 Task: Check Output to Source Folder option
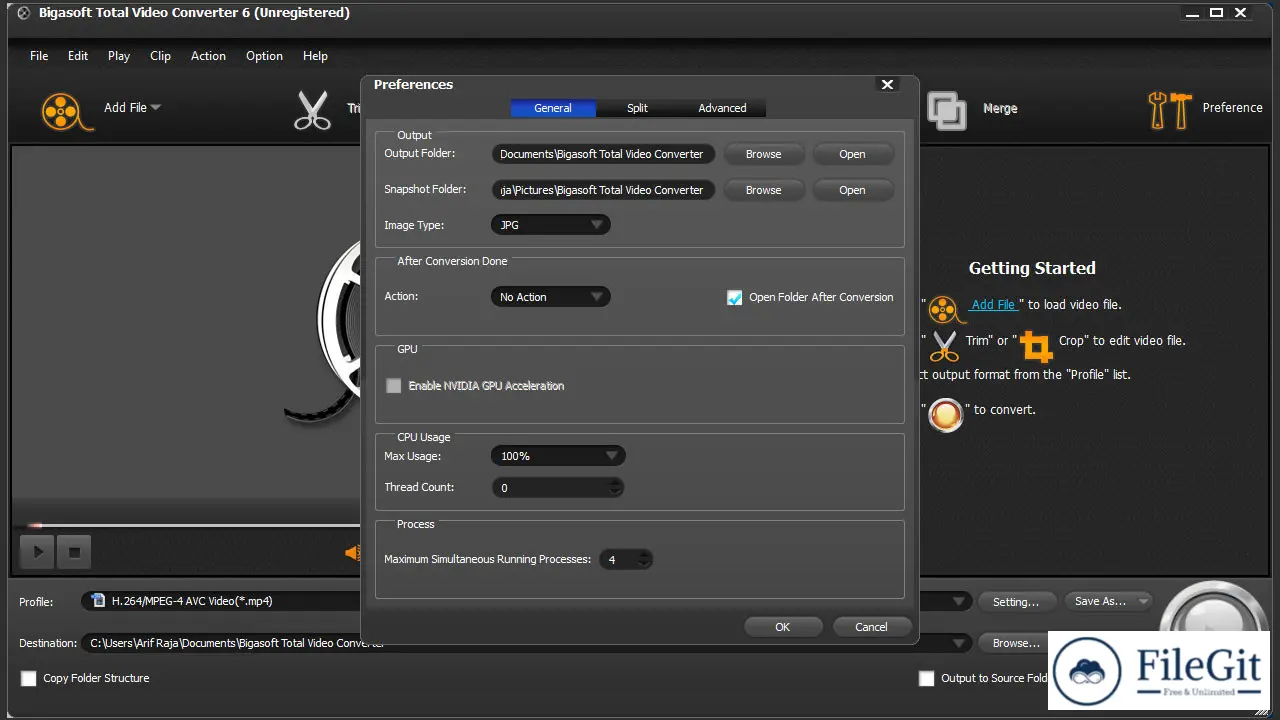[x=927, y=678]
